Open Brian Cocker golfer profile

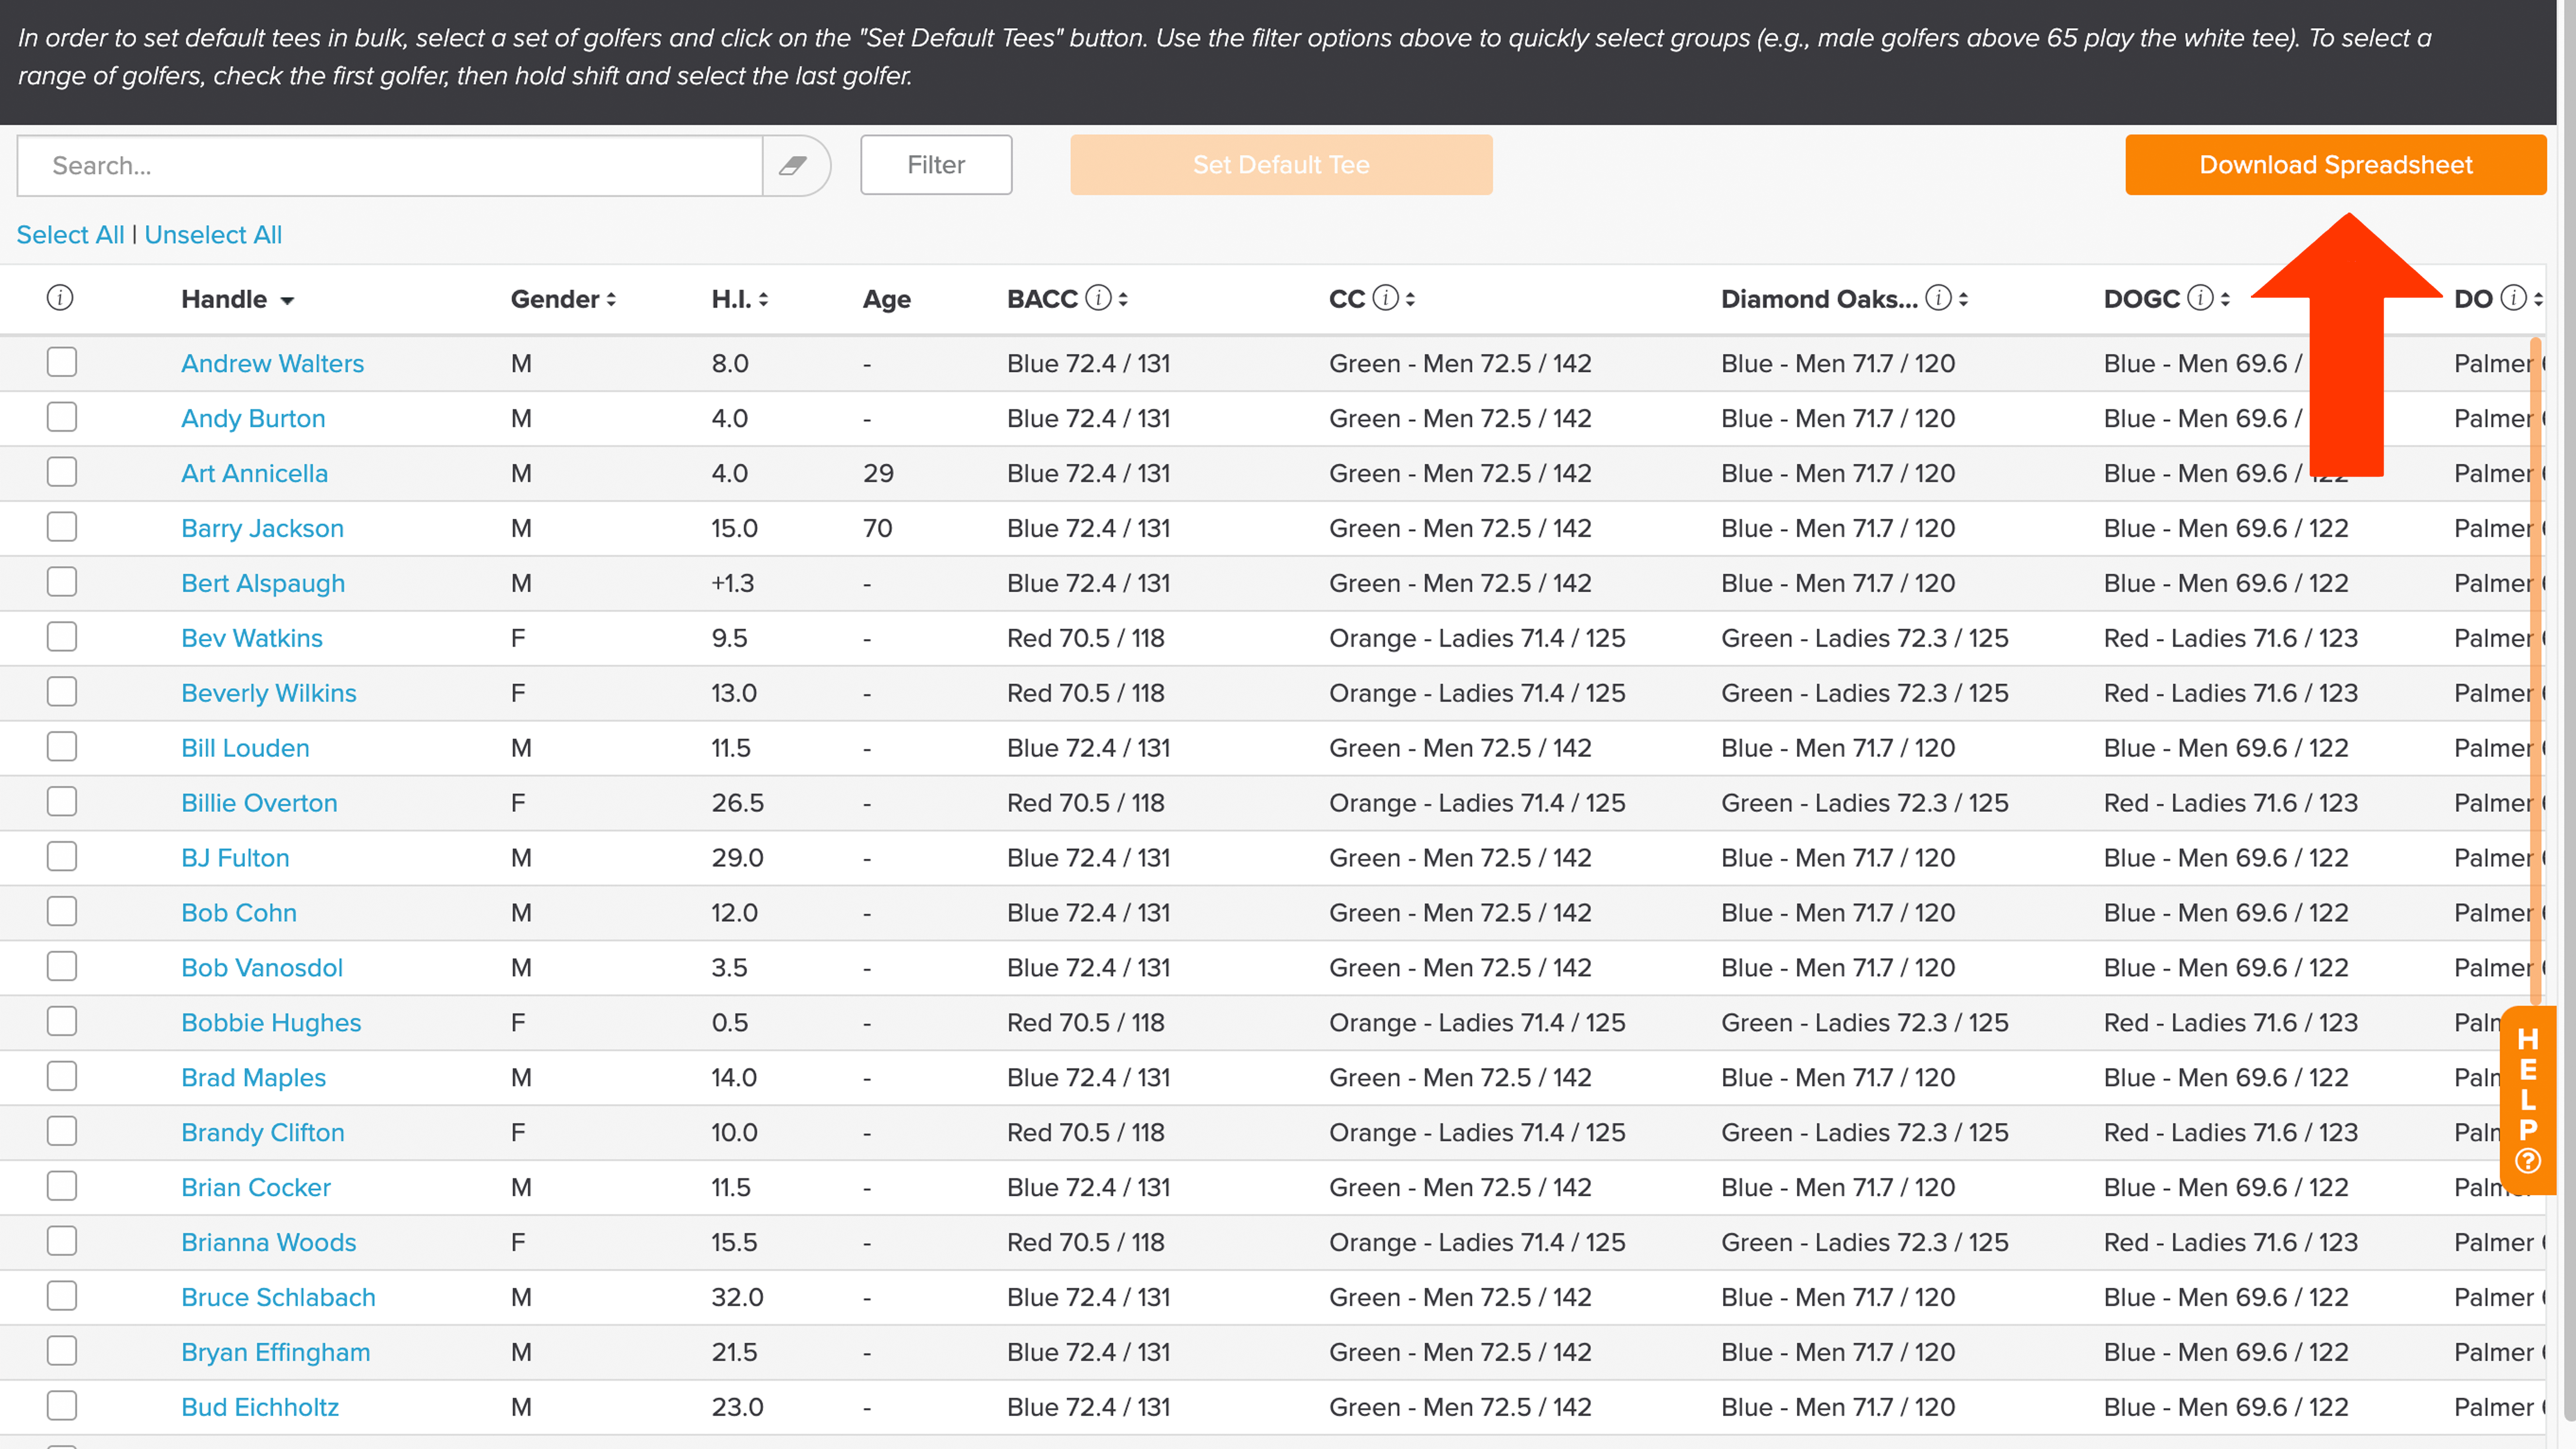(256, 1188)
